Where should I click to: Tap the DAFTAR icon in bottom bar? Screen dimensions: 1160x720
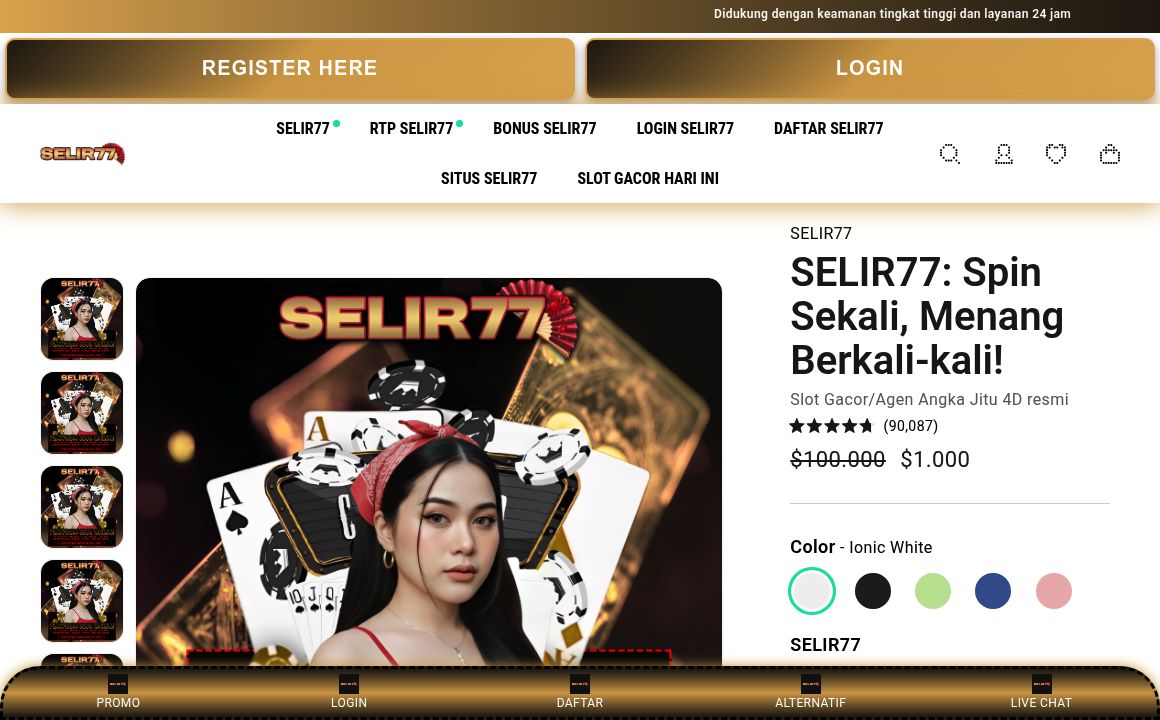pyautogui.click(x=580, y=684)
